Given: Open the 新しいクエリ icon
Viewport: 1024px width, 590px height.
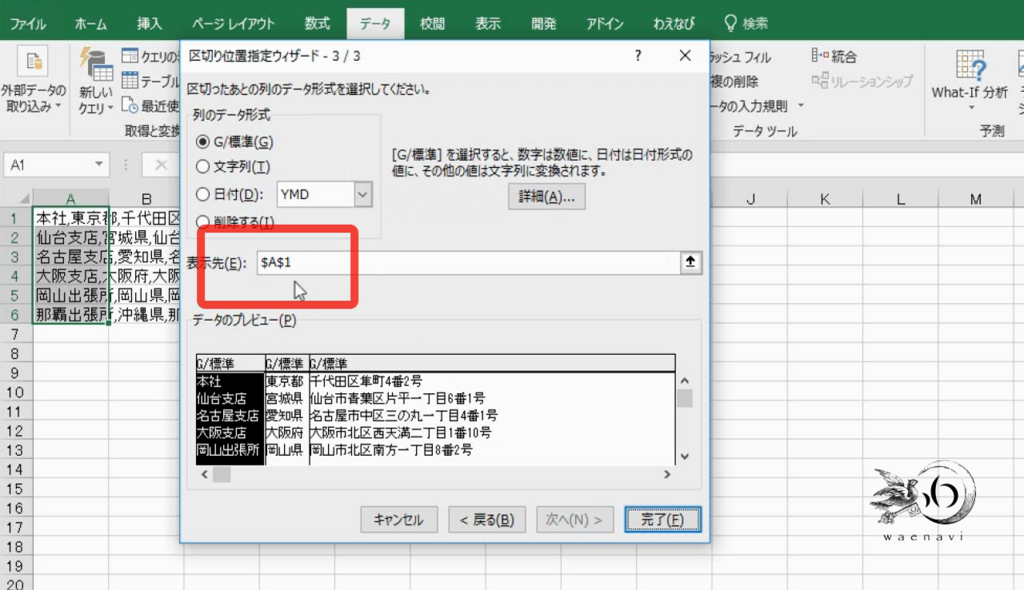Looking at the screenshot, I should (96, 65).
